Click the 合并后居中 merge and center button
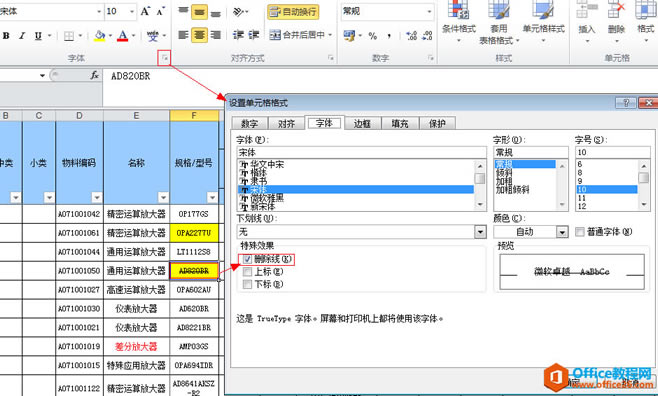 [300, 35]
